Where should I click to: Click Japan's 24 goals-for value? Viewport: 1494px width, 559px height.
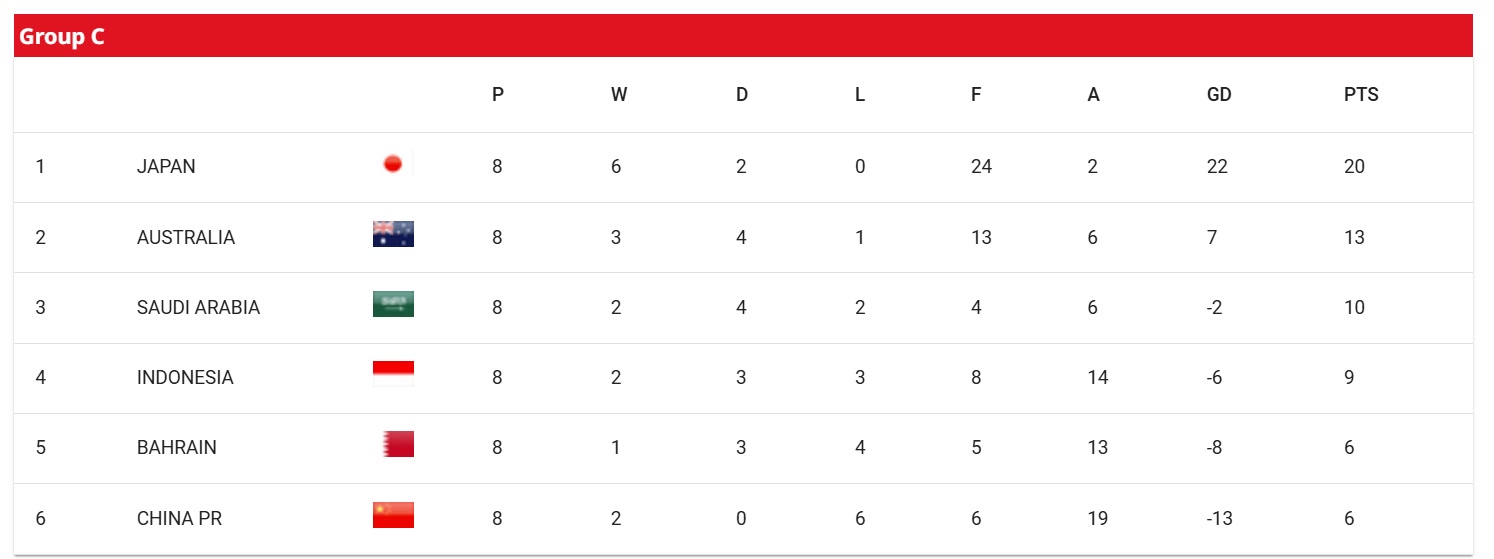(x=981, y=167)
